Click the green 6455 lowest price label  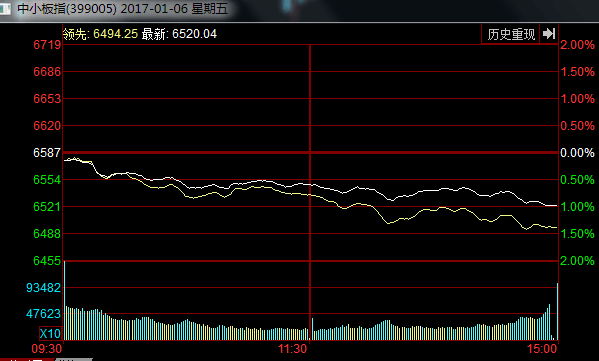click(x=47, y=261)
